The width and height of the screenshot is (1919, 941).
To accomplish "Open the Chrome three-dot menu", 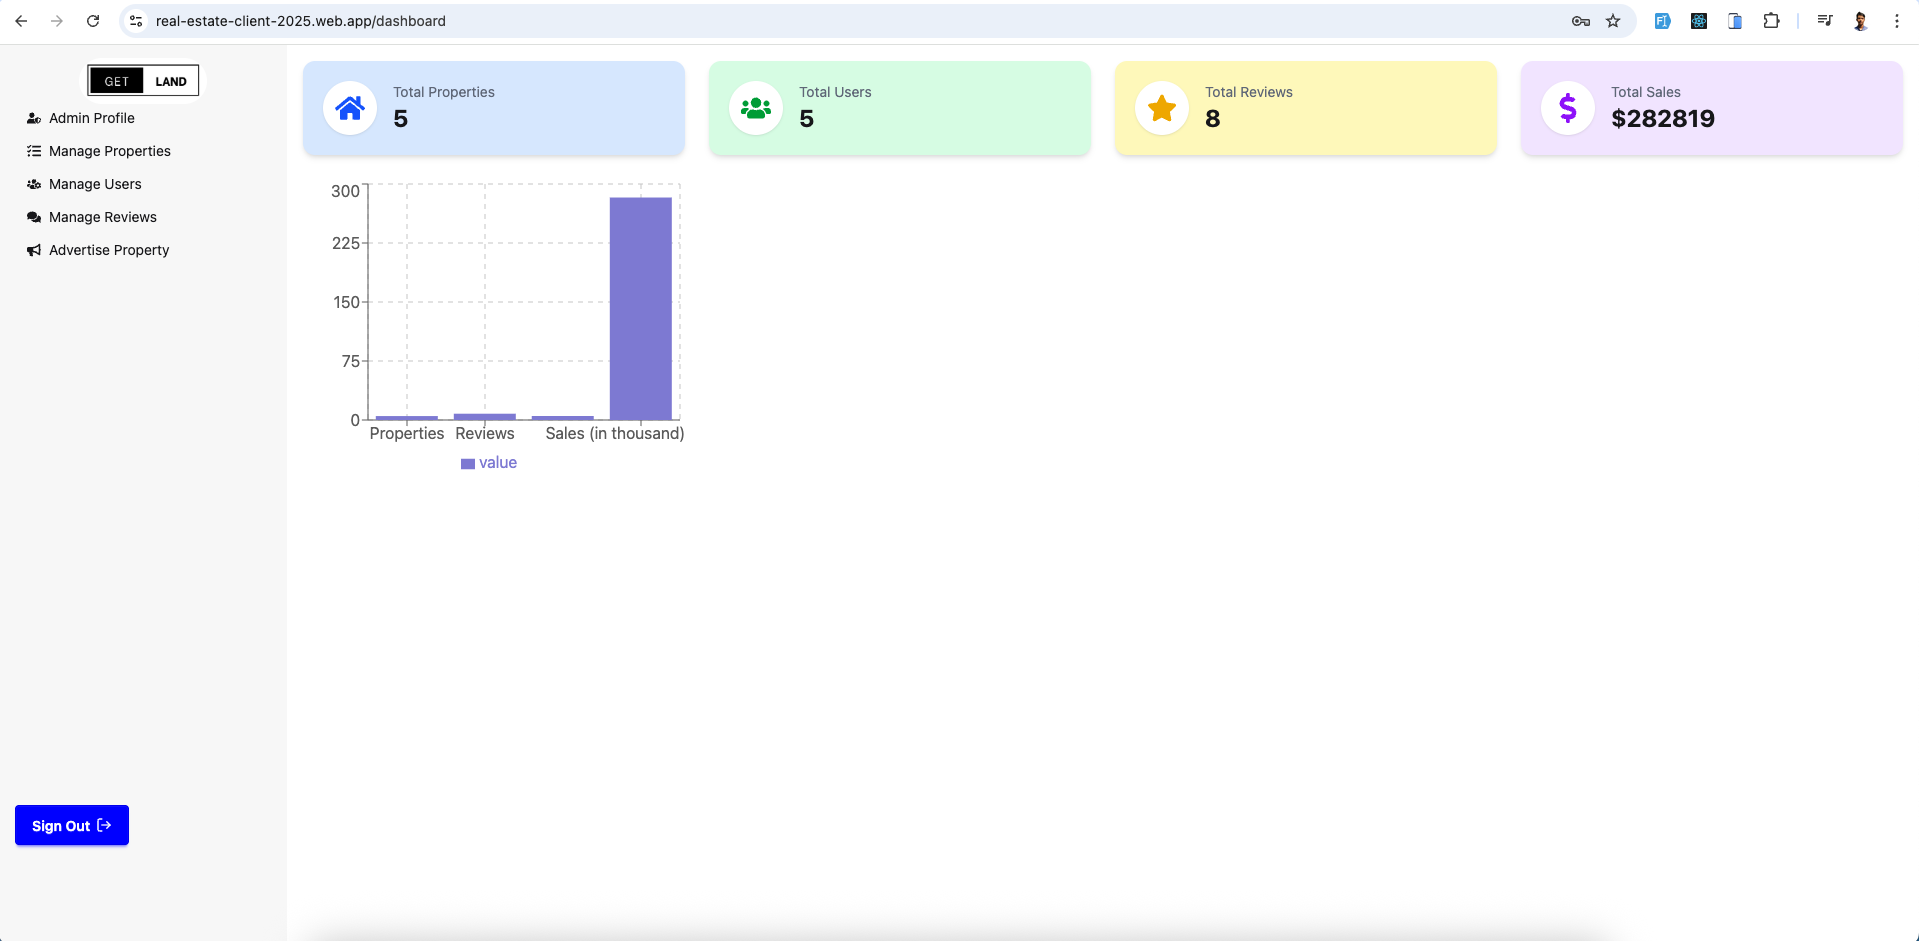I will 1897,21.
